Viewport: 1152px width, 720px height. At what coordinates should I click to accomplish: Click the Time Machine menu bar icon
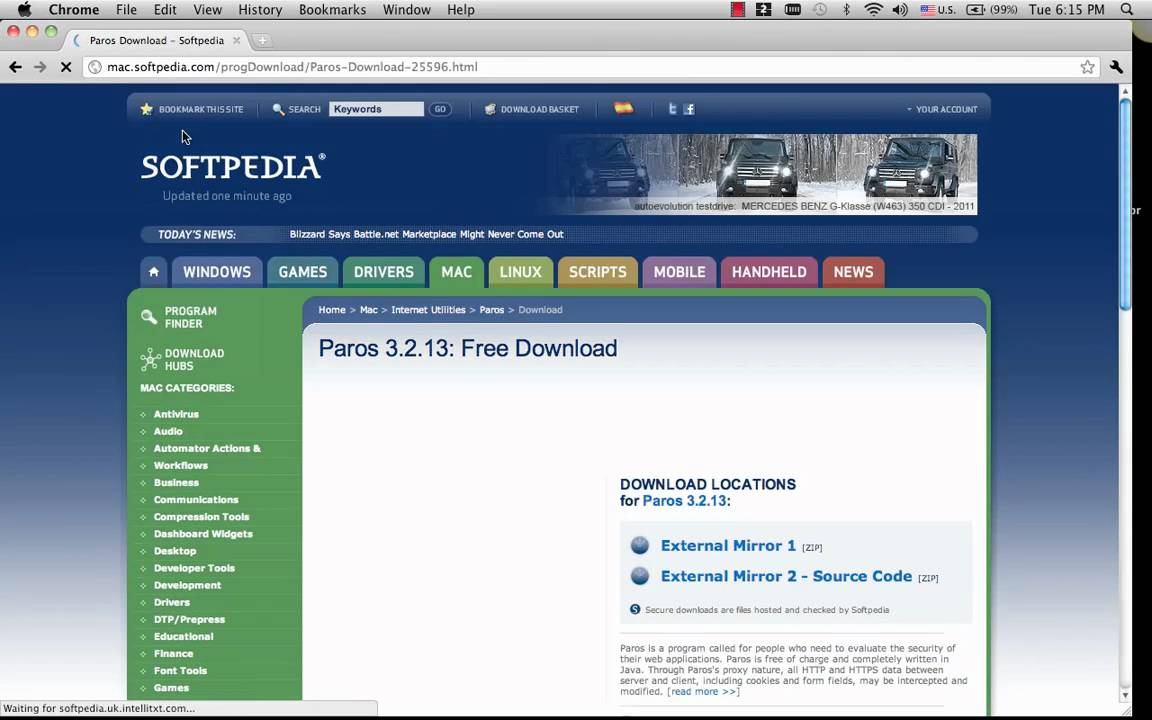(819, 10)
